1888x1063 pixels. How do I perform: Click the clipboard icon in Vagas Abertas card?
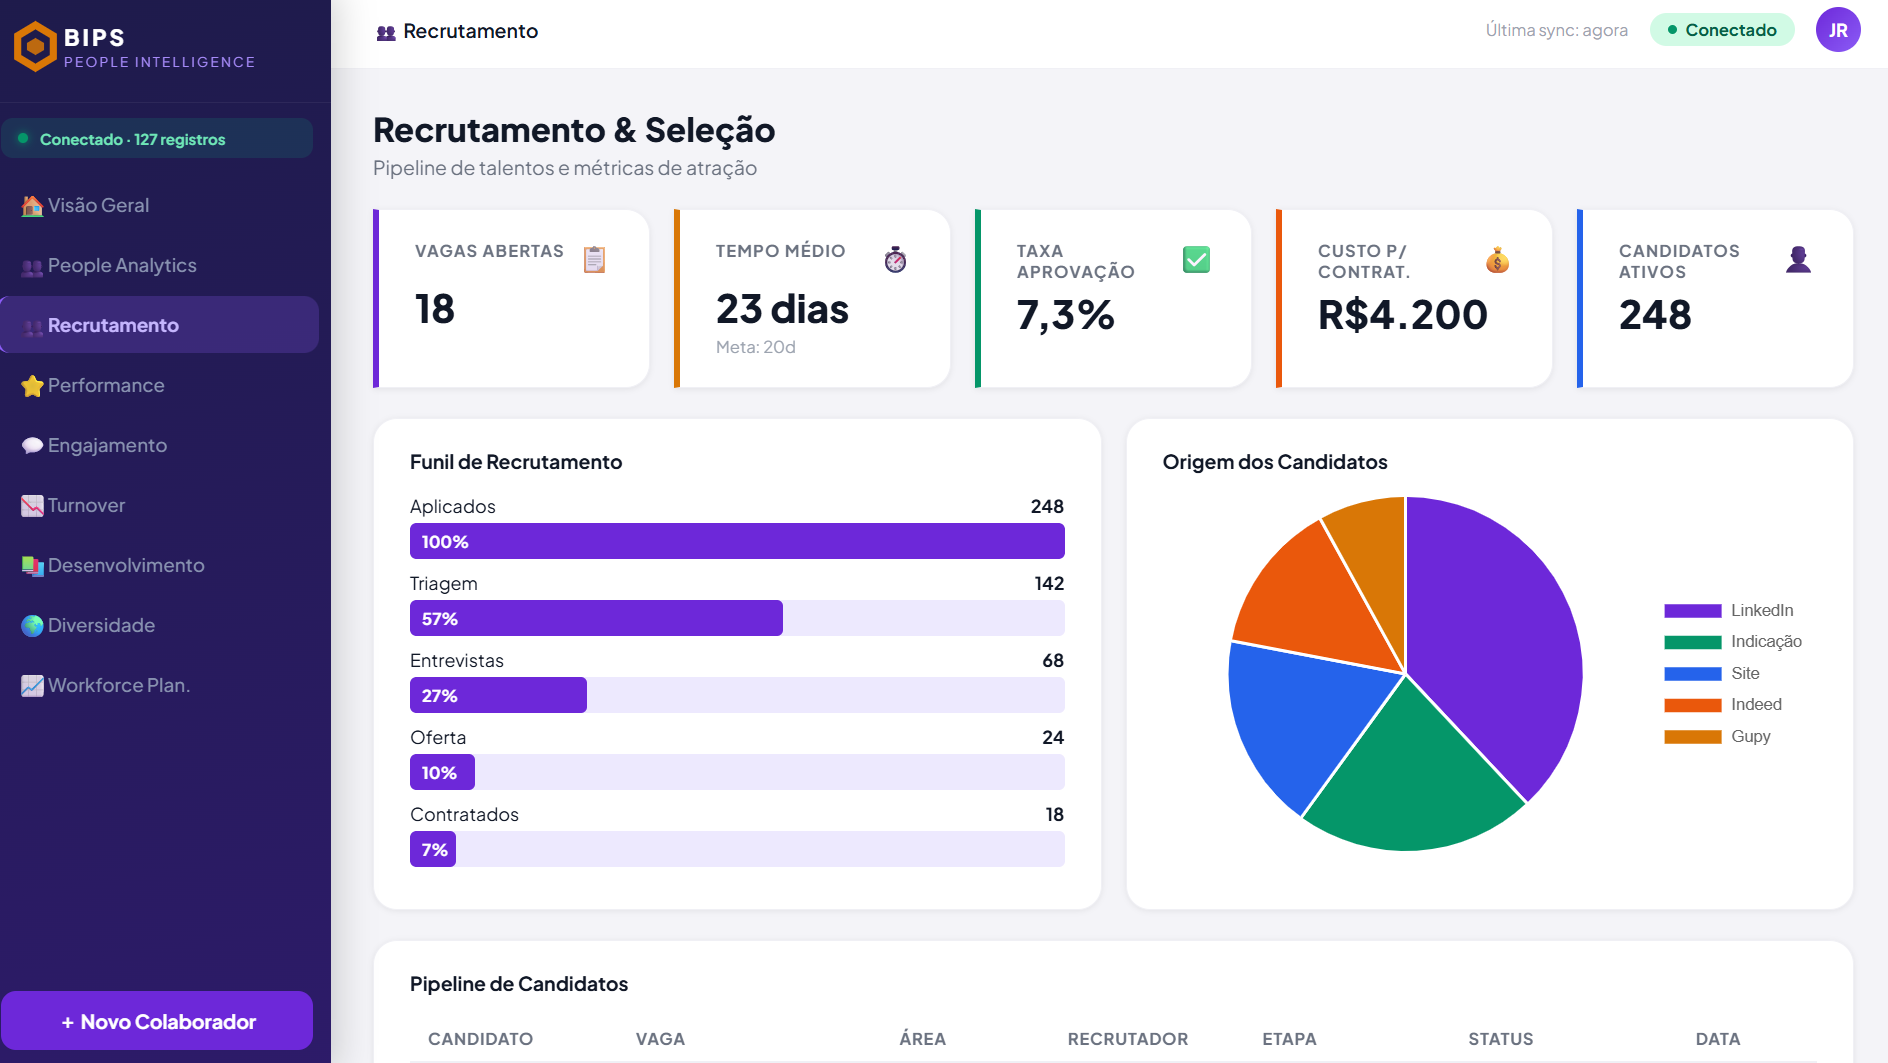click(594, 260)
